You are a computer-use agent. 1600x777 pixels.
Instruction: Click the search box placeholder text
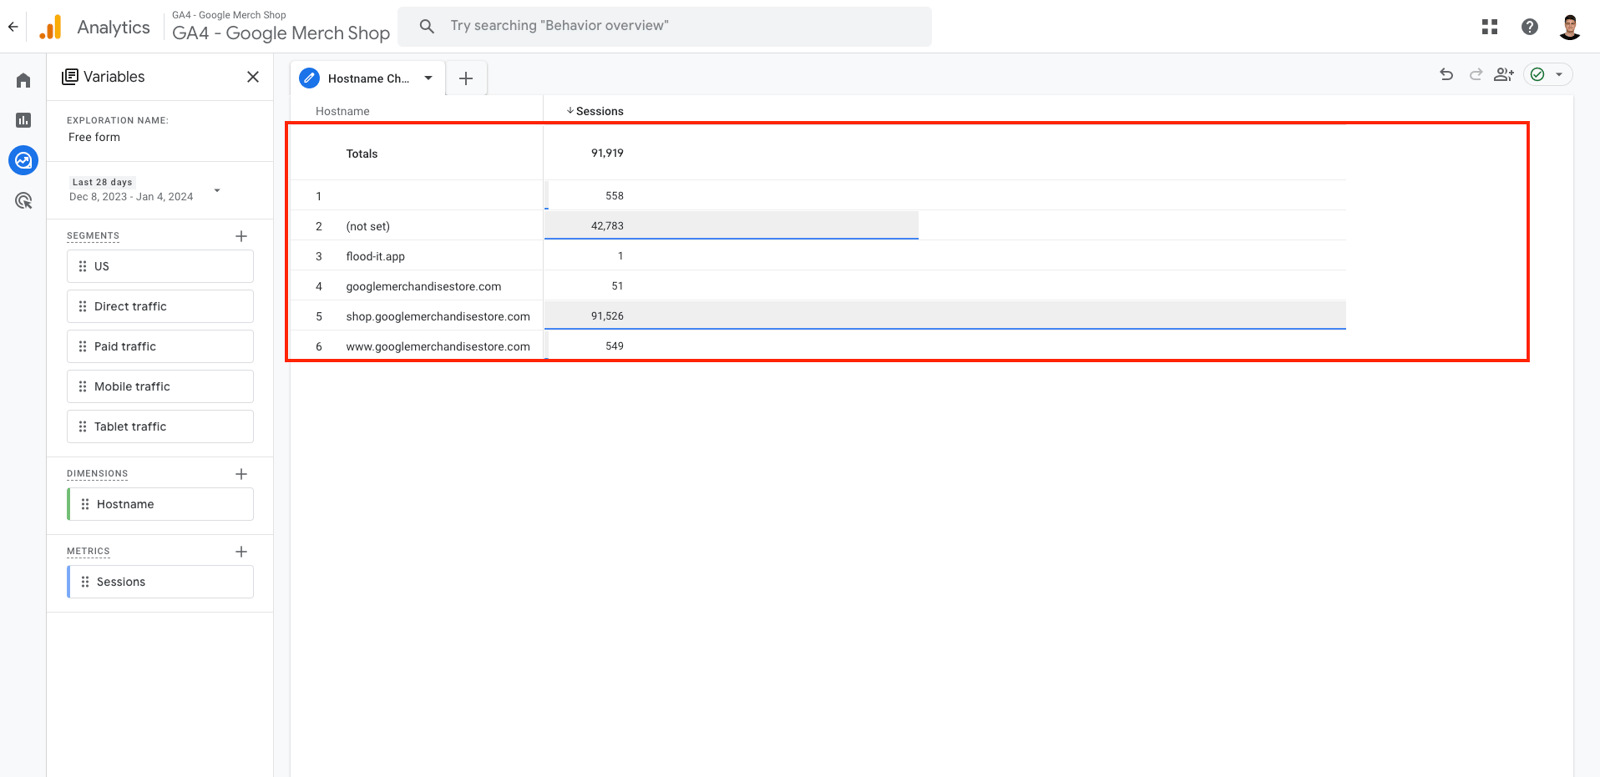559,26
